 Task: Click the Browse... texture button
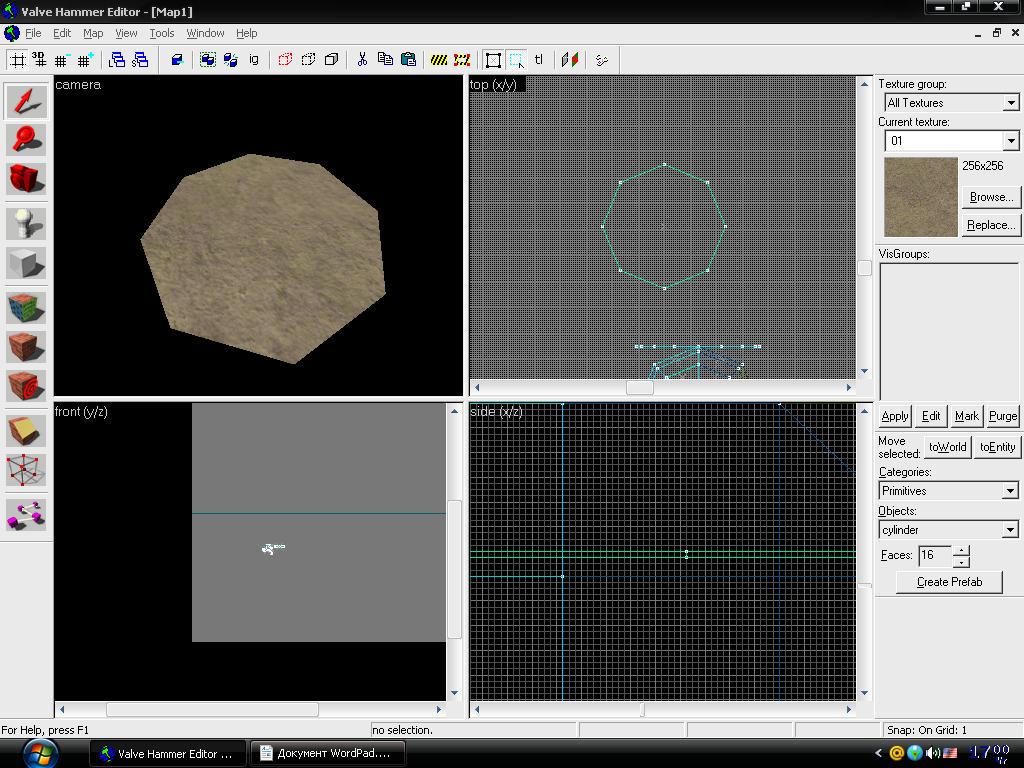click(991, 197)
